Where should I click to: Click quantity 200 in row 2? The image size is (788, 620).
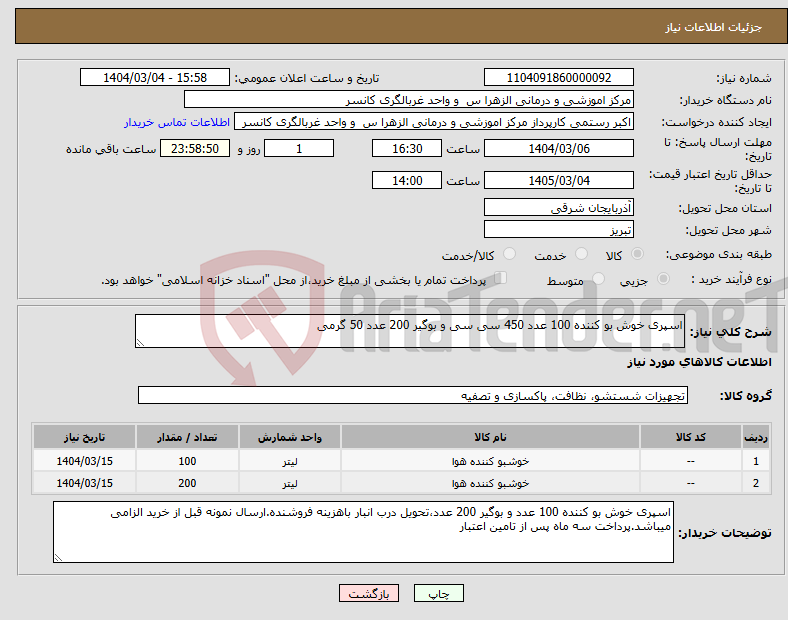[187, 483]
